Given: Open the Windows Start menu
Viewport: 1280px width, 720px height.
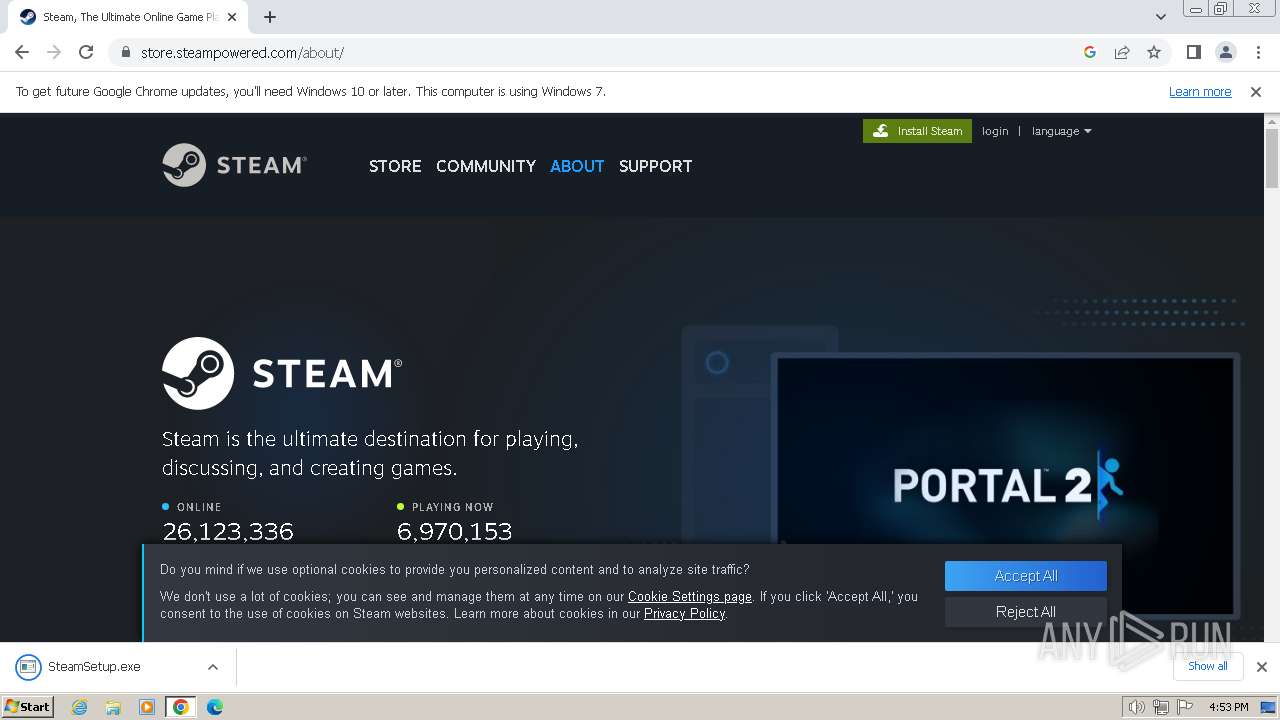Looking at the screenshot, I should [x=28, y=706].
